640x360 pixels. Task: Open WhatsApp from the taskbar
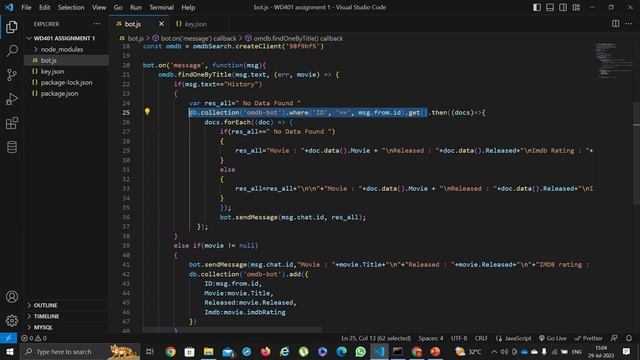click(x=360, y=351)
